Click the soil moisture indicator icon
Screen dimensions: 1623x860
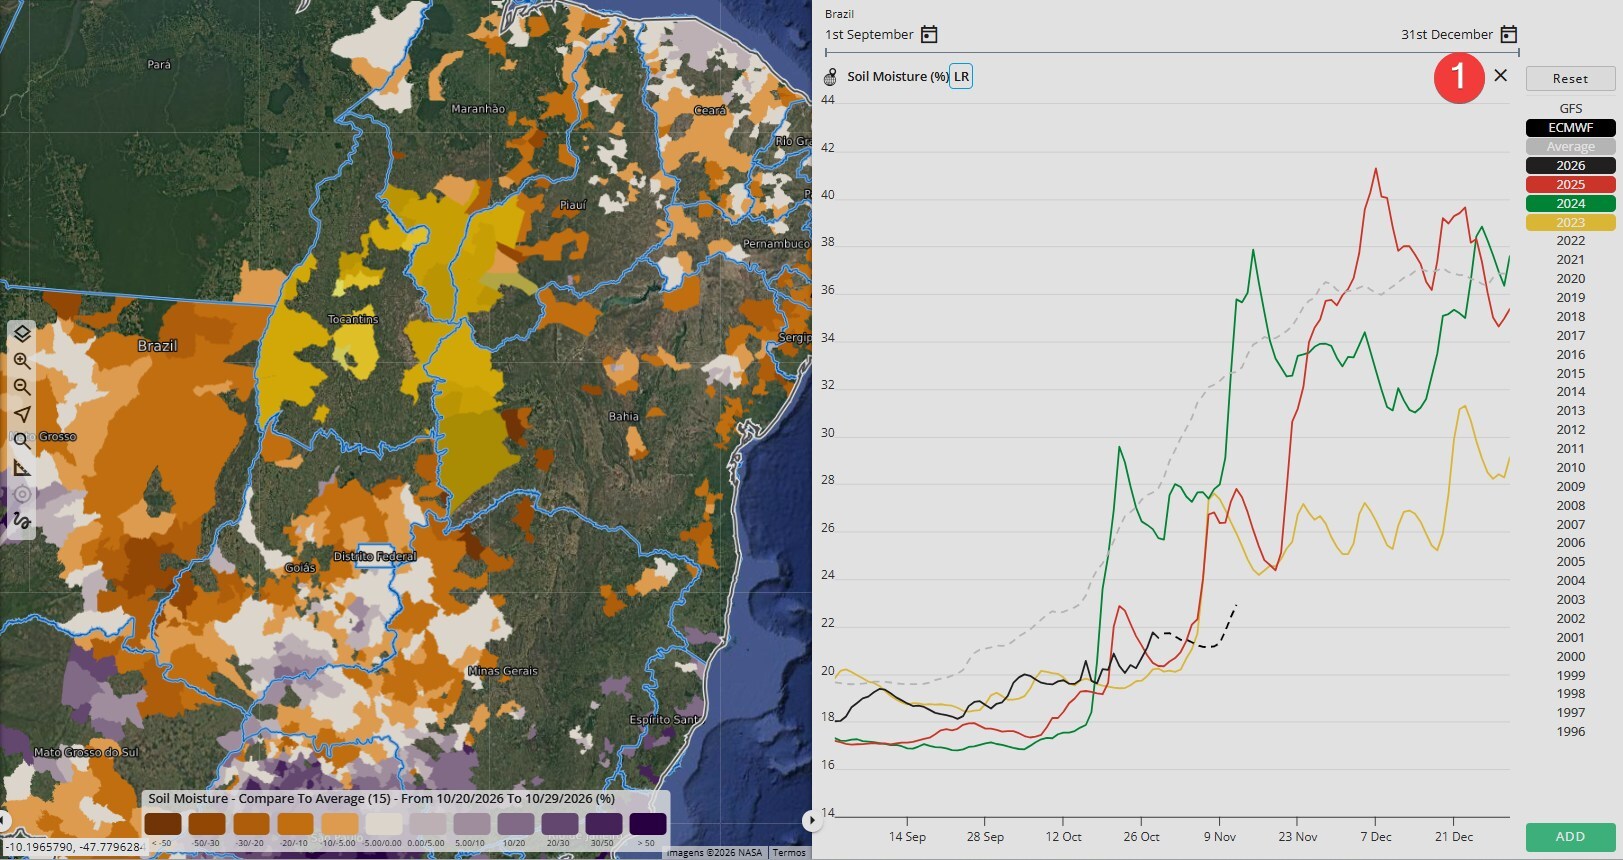(x=830, y=77)
